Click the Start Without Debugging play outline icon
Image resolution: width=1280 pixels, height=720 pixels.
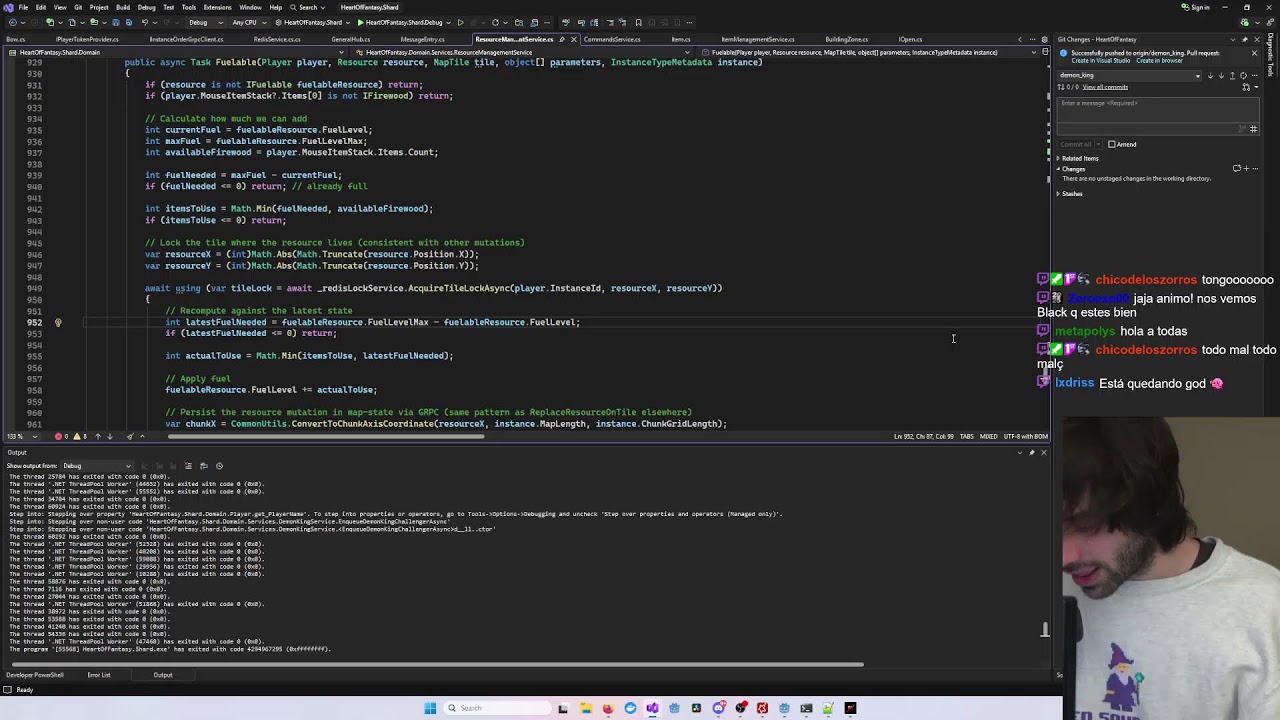460,22
